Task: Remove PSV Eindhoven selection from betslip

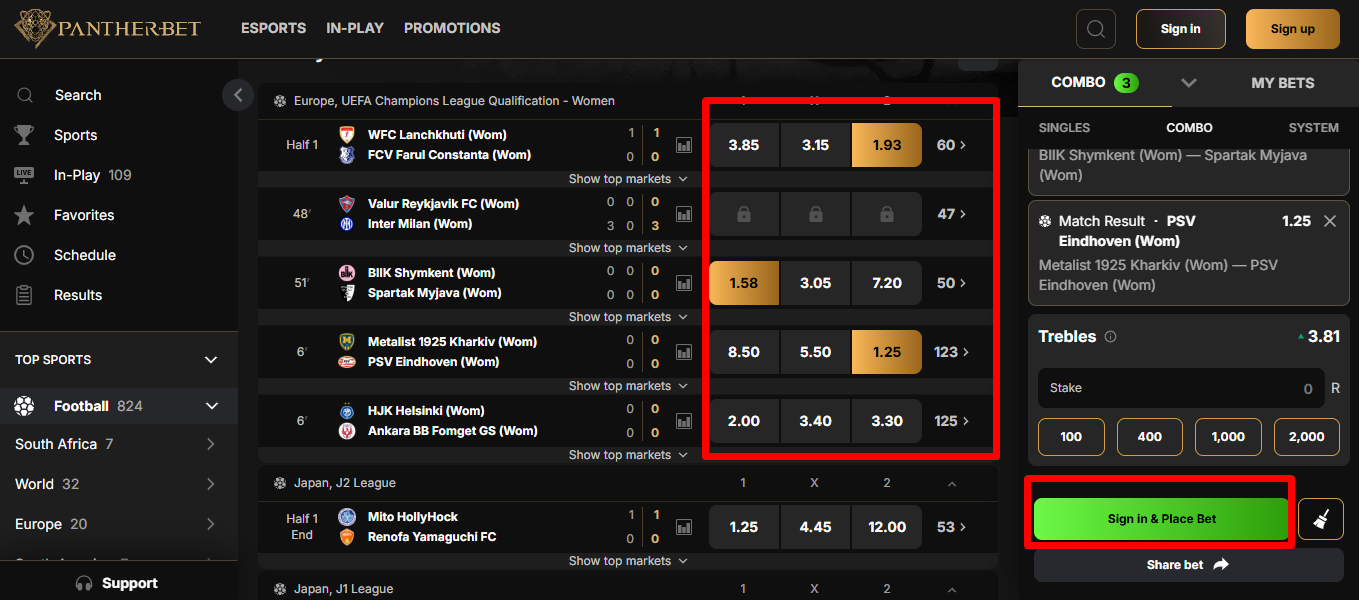Action: [x=1329, y=221]
